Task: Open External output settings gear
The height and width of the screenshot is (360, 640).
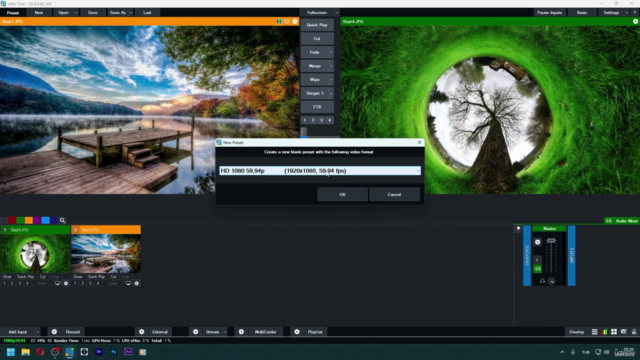Action: tap(142, 332)
